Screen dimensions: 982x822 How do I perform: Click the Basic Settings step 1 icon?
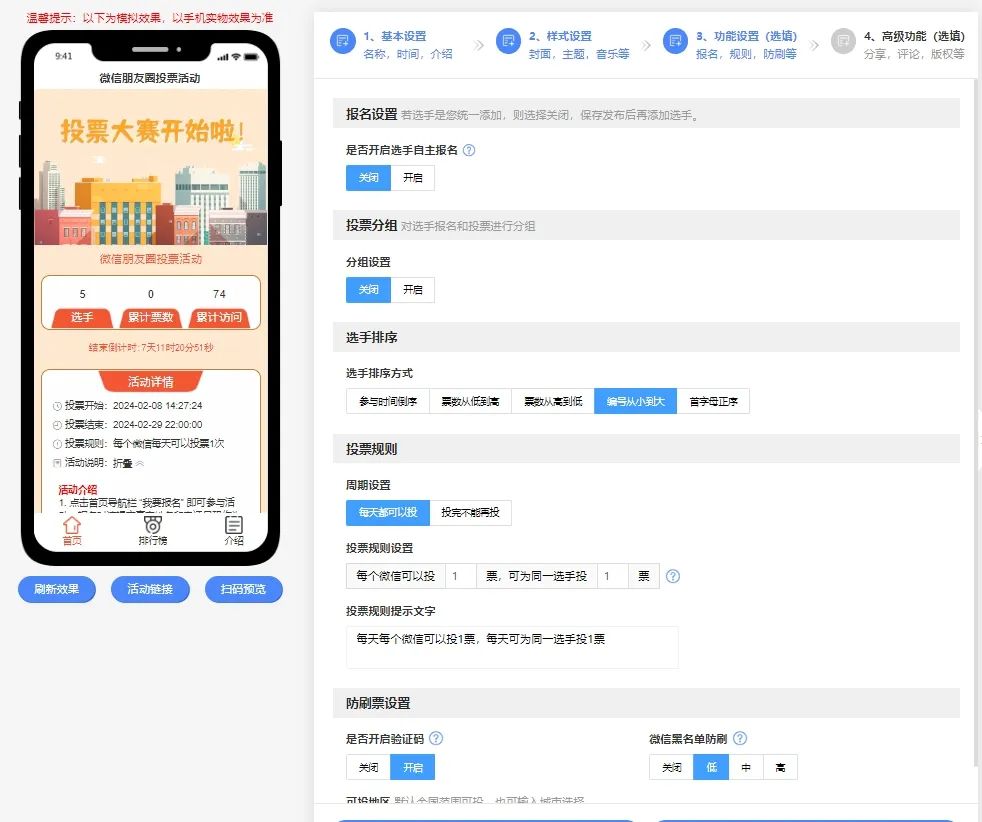(343, 41)
